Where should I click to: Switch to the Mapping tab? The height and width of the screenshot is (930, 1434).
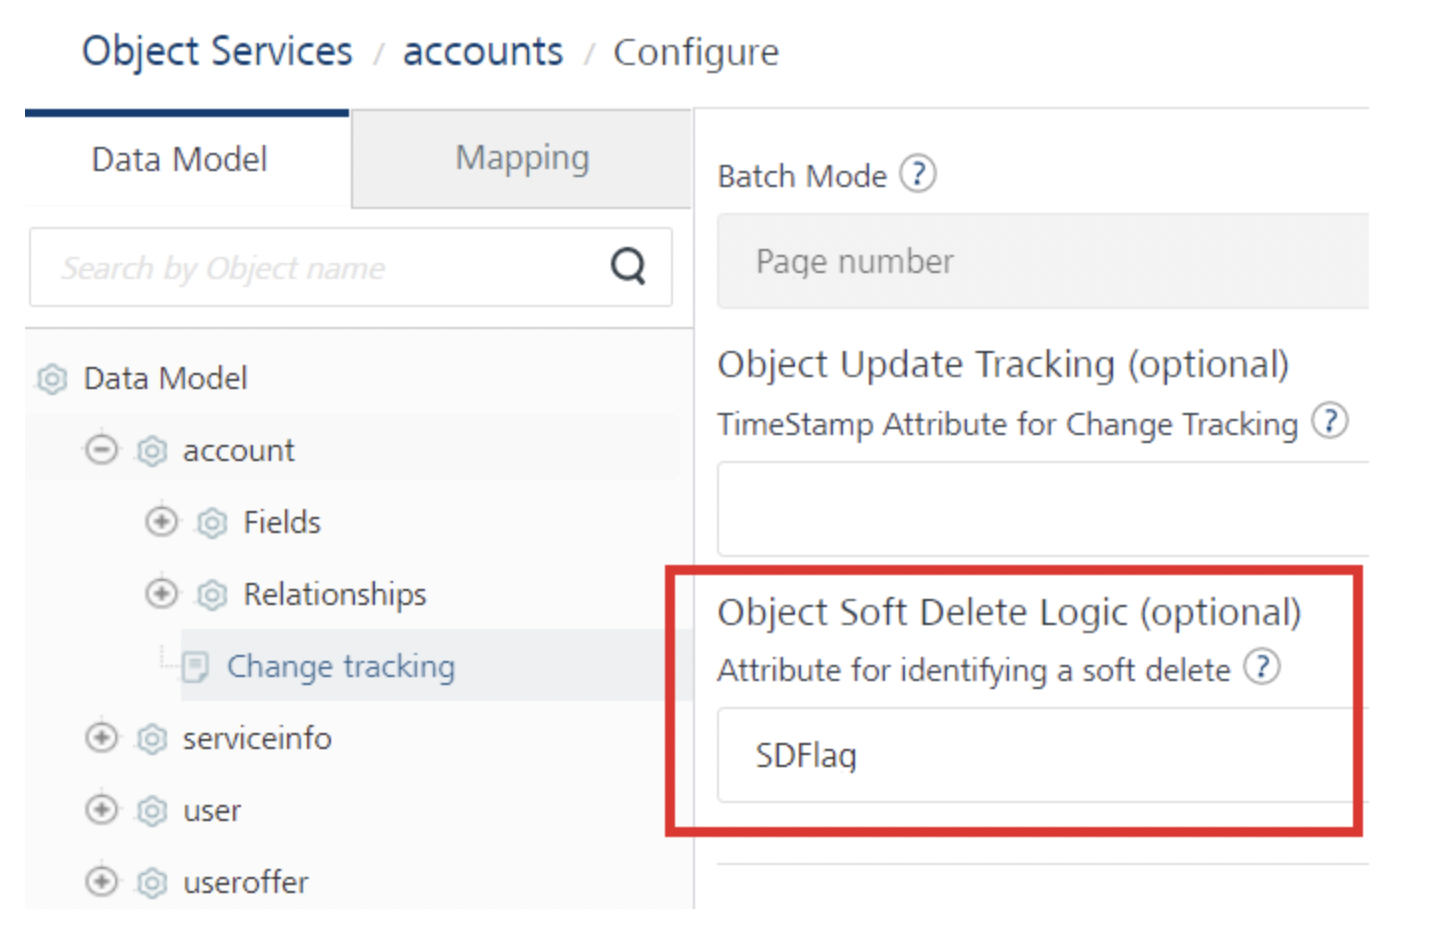522,158
